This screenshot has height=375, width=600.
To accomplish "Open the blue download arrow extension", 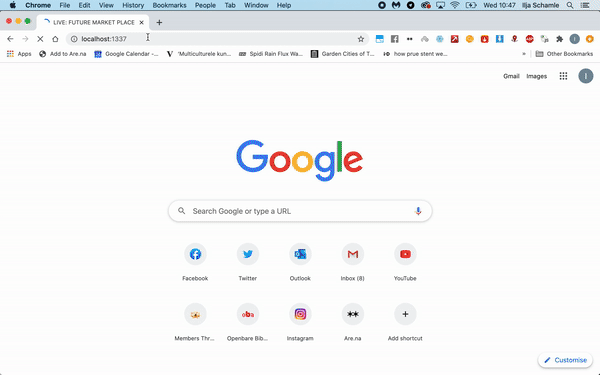I will 499,39.
